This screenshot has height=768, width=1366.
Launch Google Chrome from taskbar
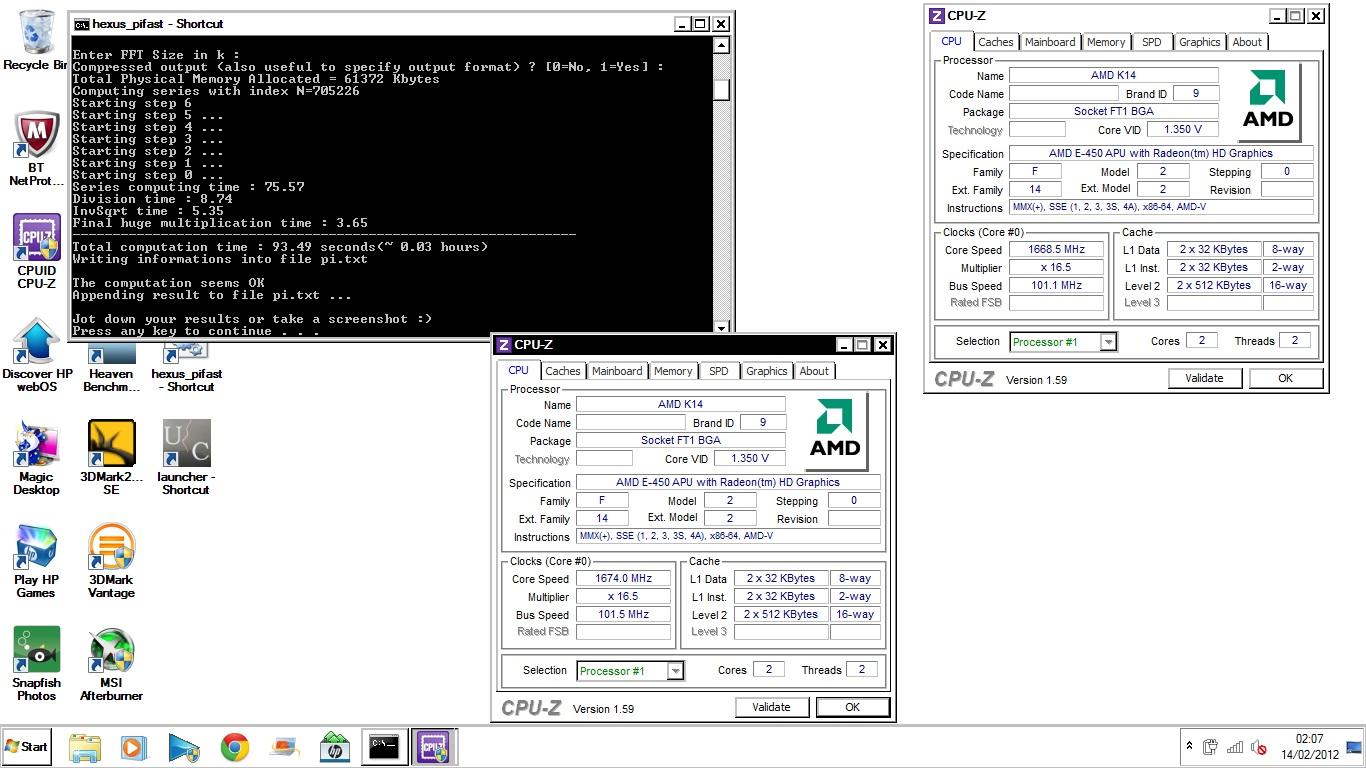(x=234, y=747)
